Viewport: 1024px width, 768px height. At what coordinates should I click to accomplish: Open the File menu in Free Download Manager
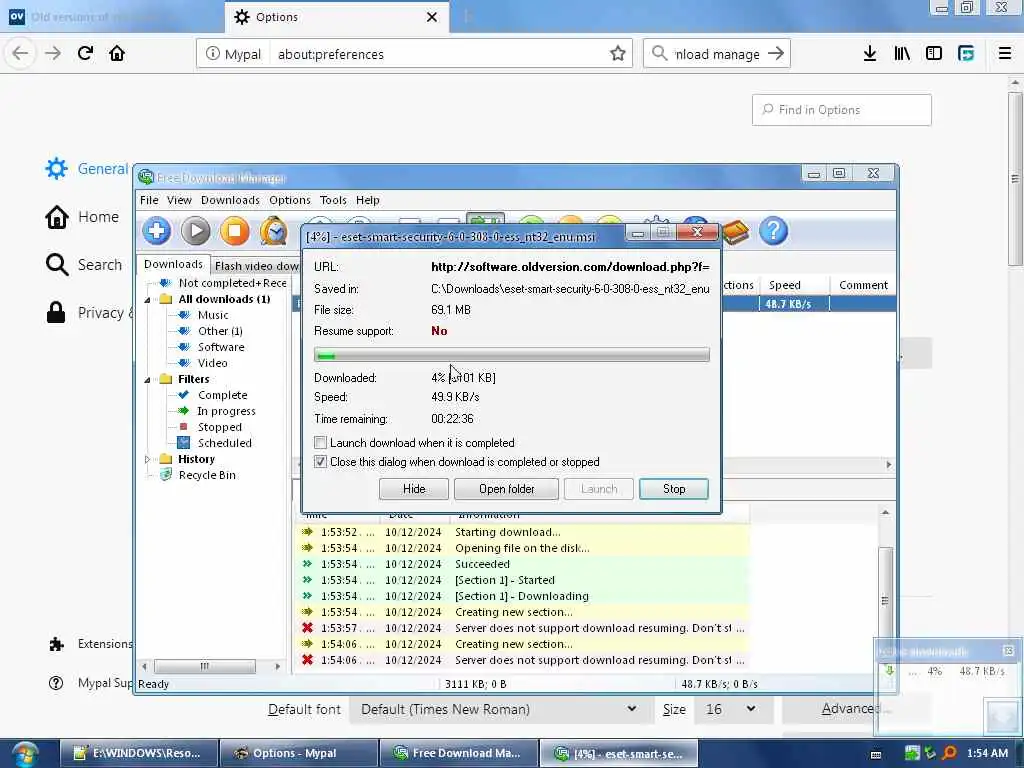tap(149, 200)
